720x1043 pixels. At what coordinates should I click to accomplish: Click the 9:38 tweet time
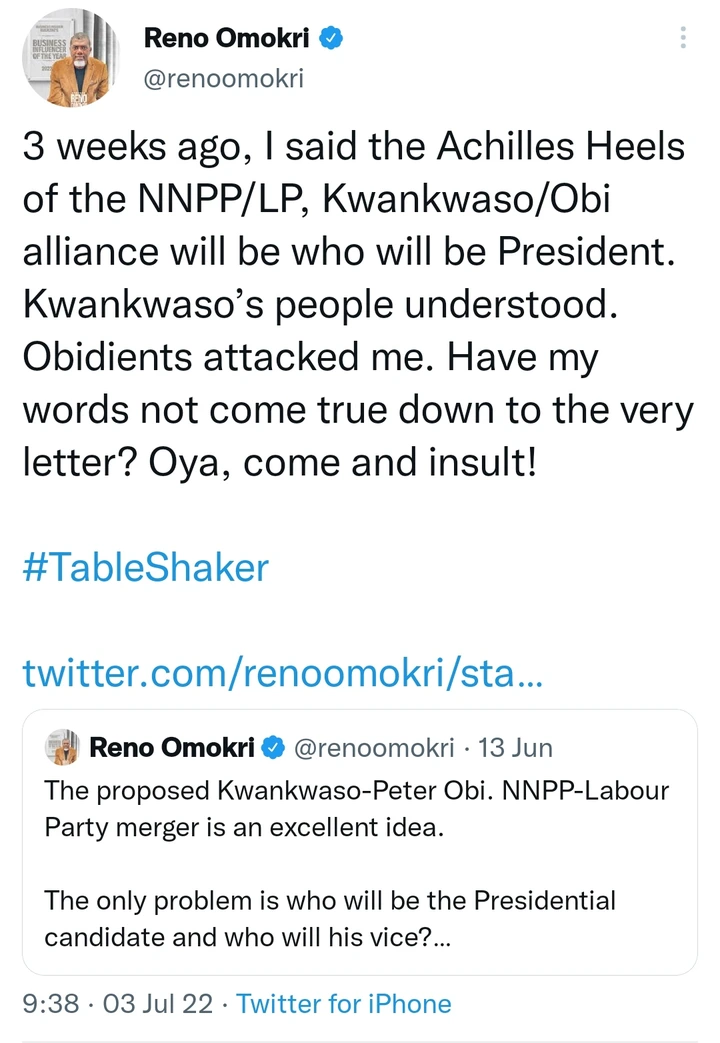coord(50,1003)
